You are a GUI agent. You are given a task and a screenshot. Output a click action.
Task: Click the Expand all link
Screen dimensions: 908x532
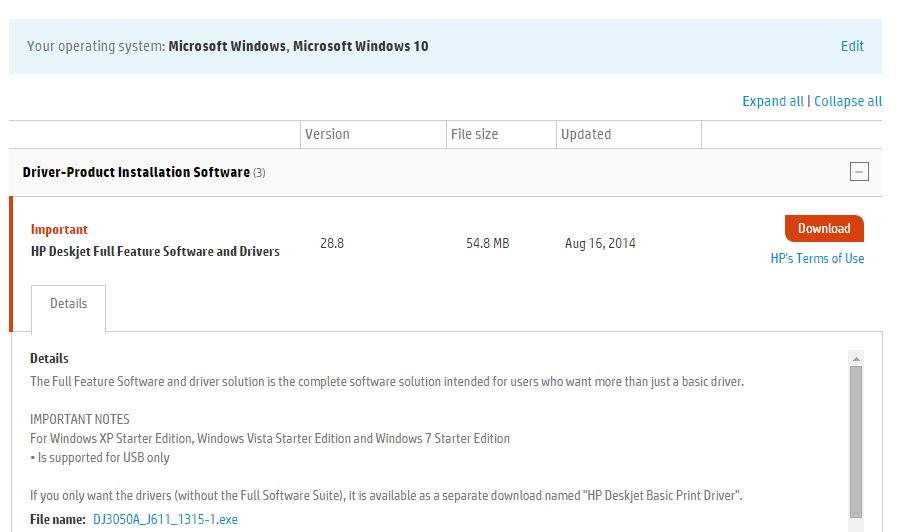coord(772,101)
